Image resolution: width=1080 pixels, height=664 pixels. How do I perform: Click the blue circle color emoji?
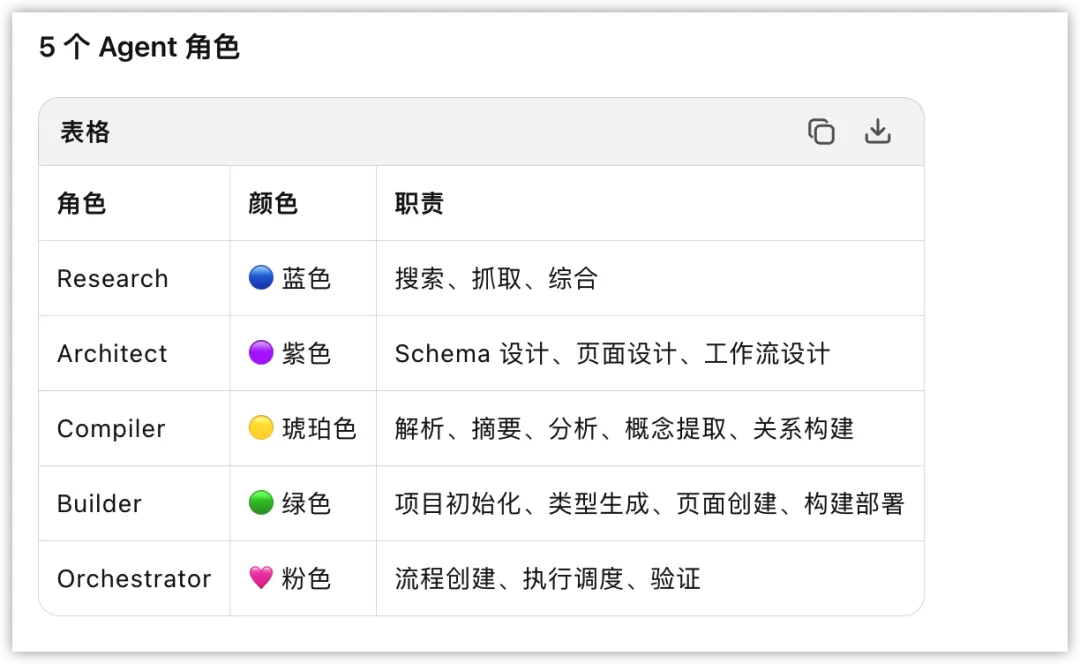pos(261,278)
